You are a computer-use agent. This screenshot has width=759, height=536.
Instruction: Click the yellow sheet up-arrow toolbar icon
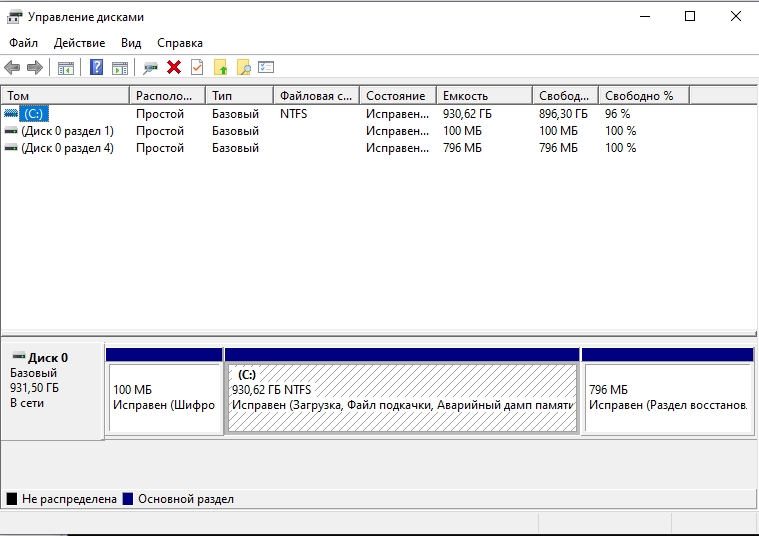[220, 67]
